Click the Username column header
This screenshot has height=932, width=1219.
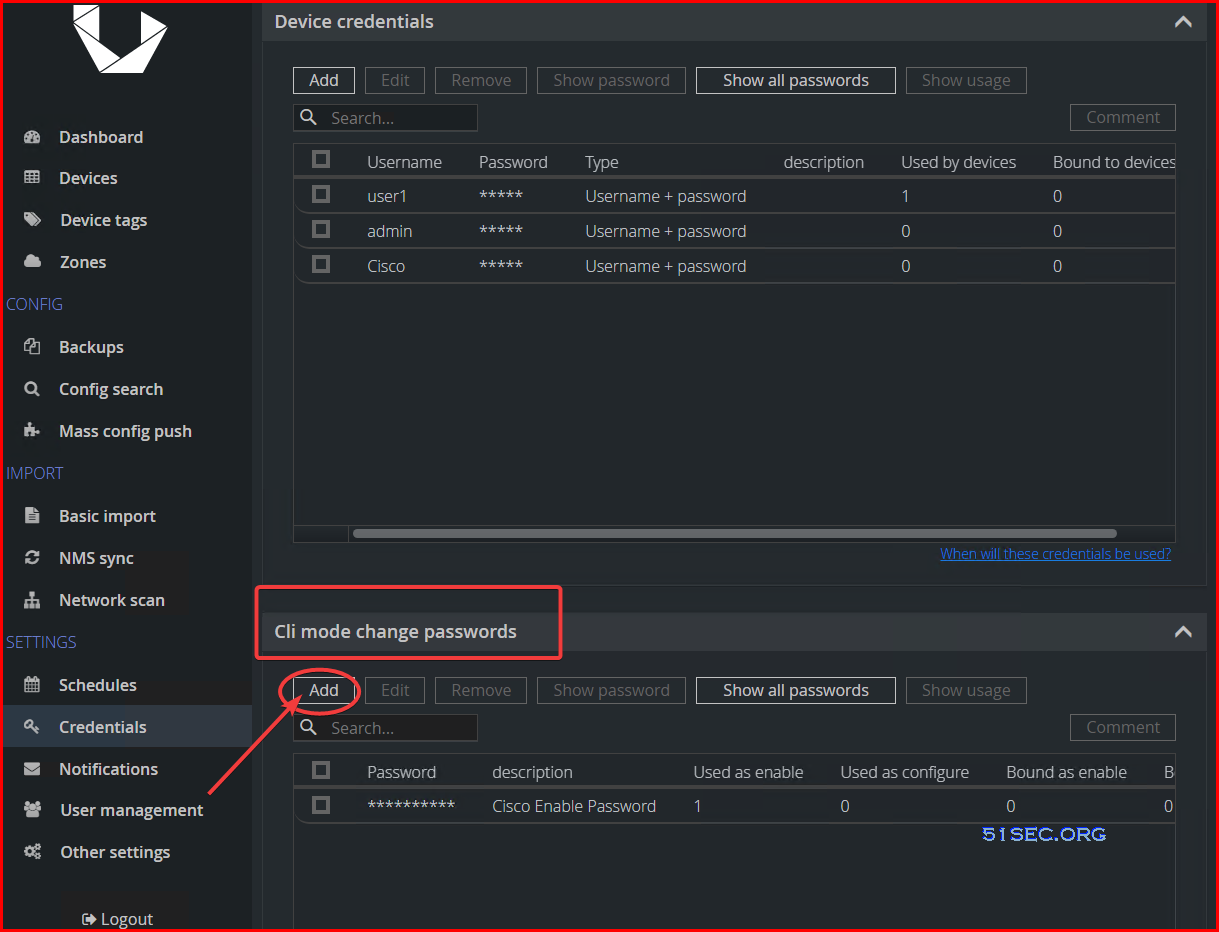click(404, 162)
